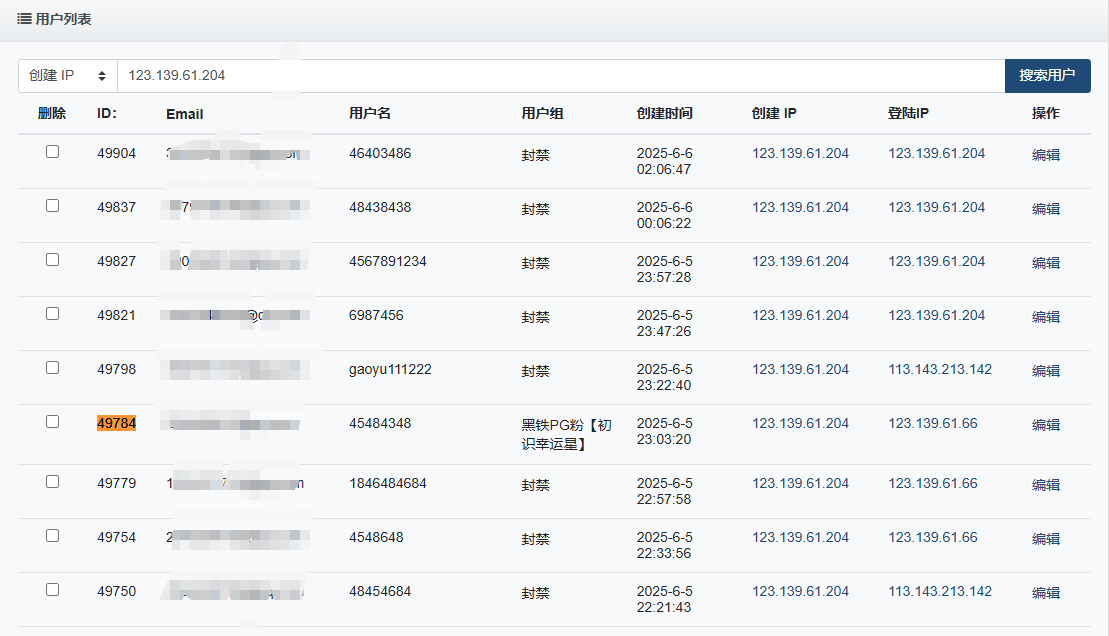Click login IP 113.143.213.142 in row 49750

click(x=940, y=591)
